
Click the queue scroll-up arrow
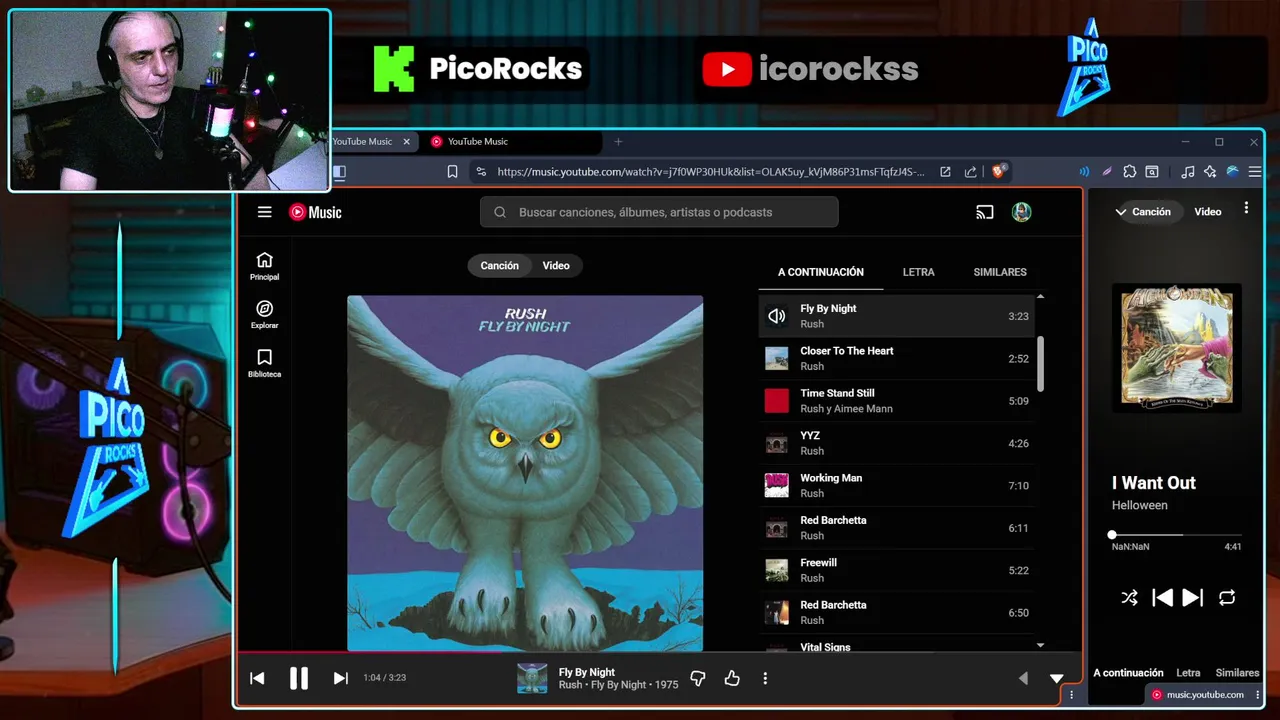(x=1040, y=297)
